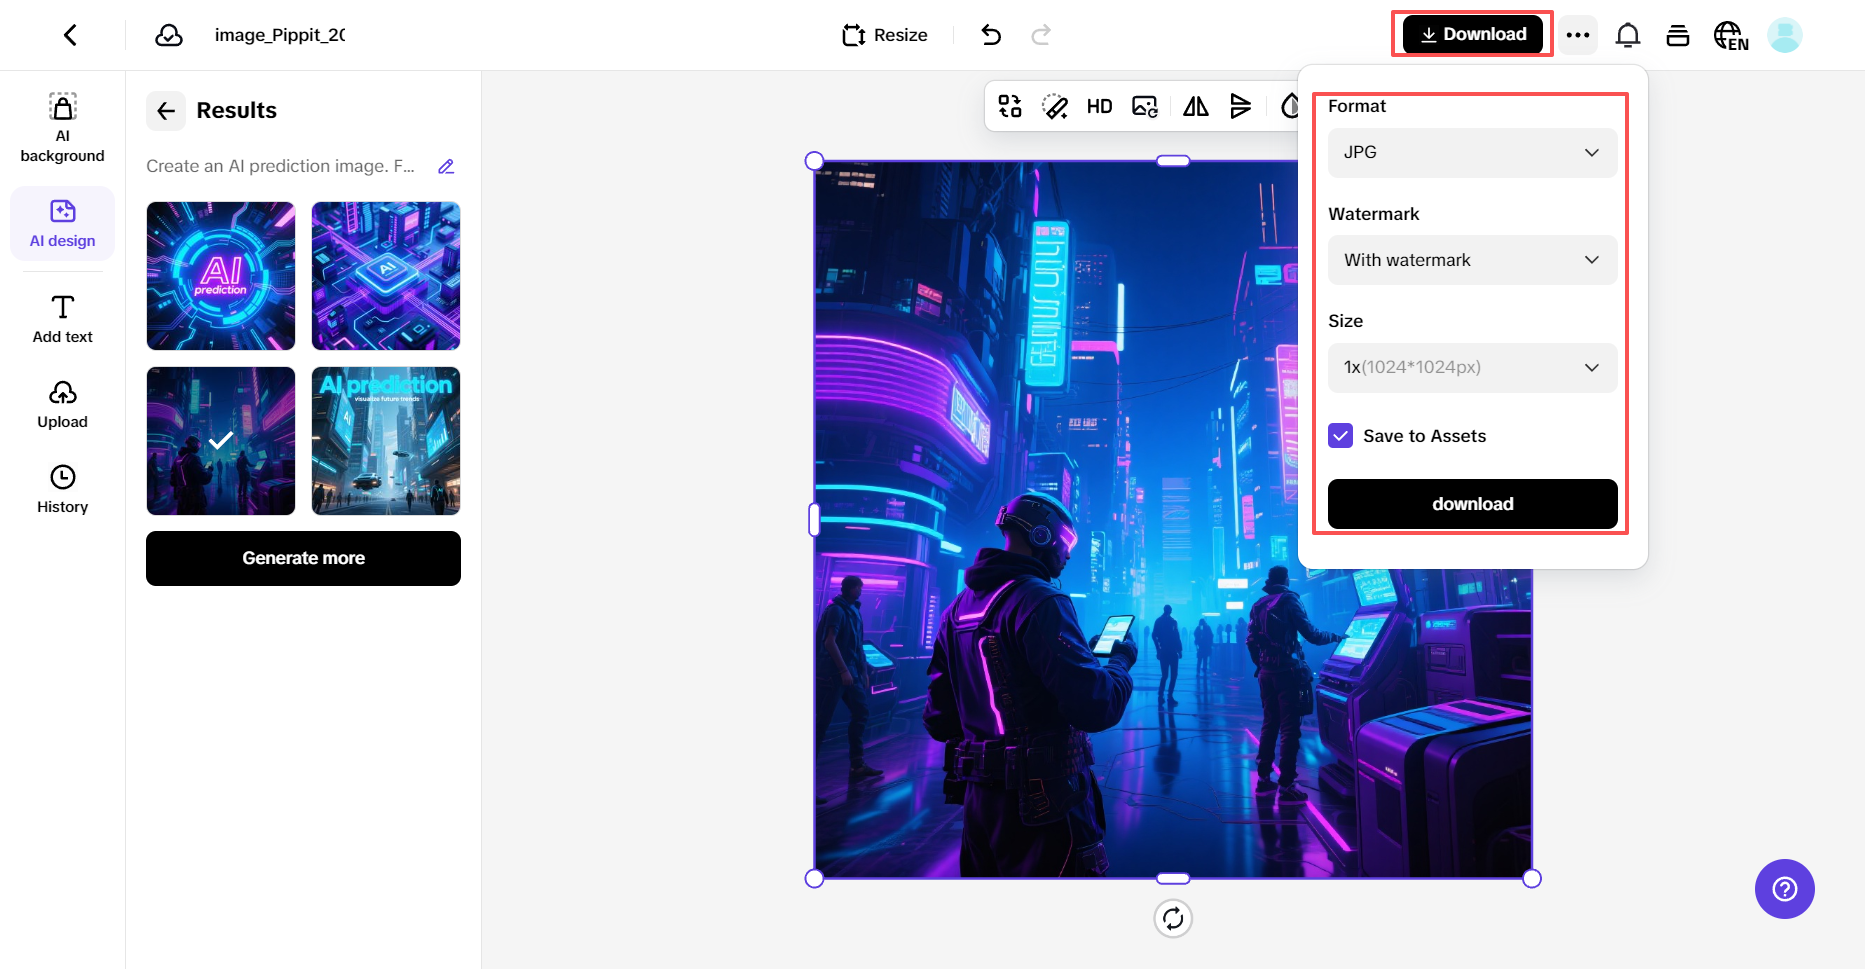The width and height of the screenshot is (1865, 969).
Task: Switch to the History sidebar tab
Action: coord(62,489)
